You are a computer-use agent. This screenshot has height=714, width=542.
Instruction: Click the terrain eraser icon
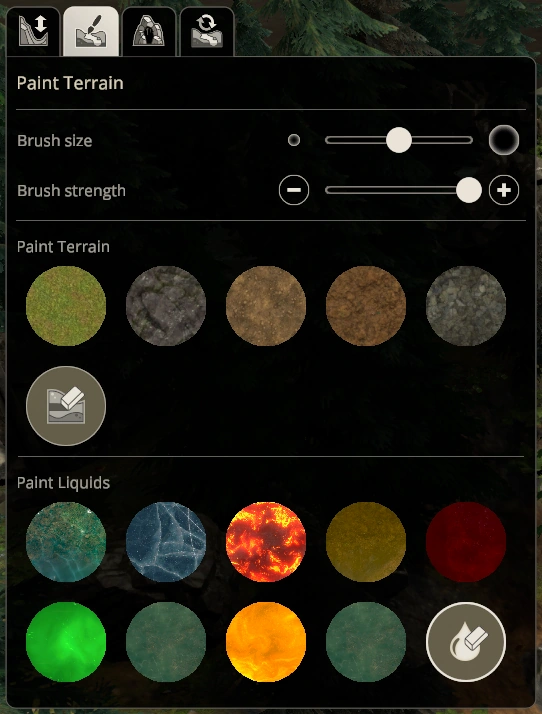point(66,406)
